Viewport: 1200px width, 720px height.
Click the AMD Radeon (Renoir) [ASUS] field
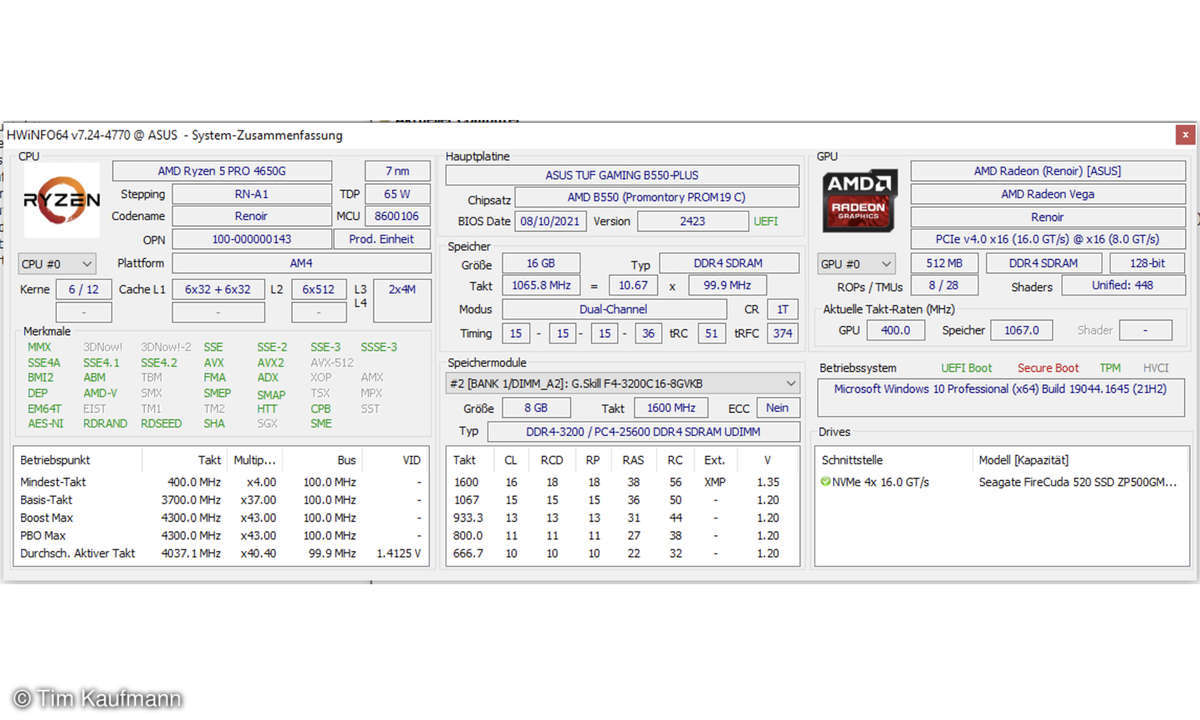pyautogui.click(x=1047, y=171)
